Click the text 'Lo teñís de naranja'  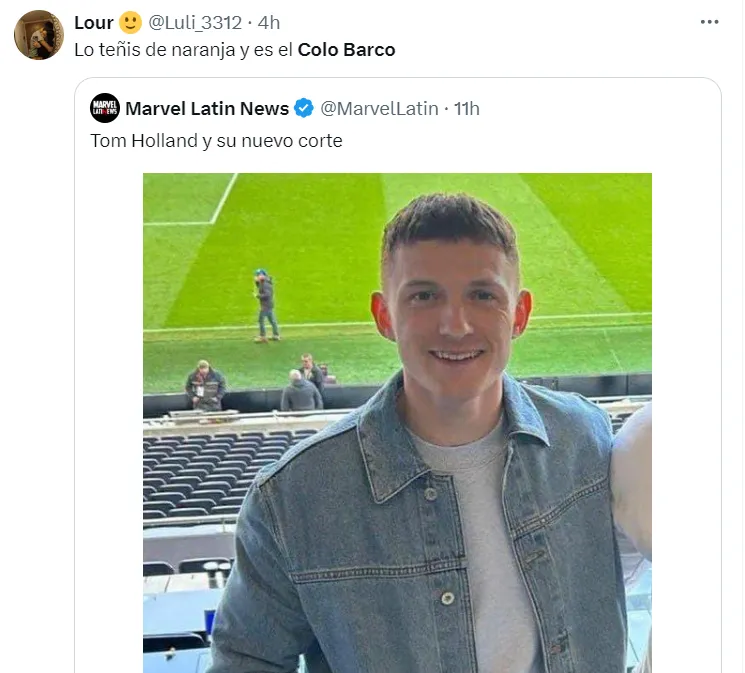pos(148,49)
